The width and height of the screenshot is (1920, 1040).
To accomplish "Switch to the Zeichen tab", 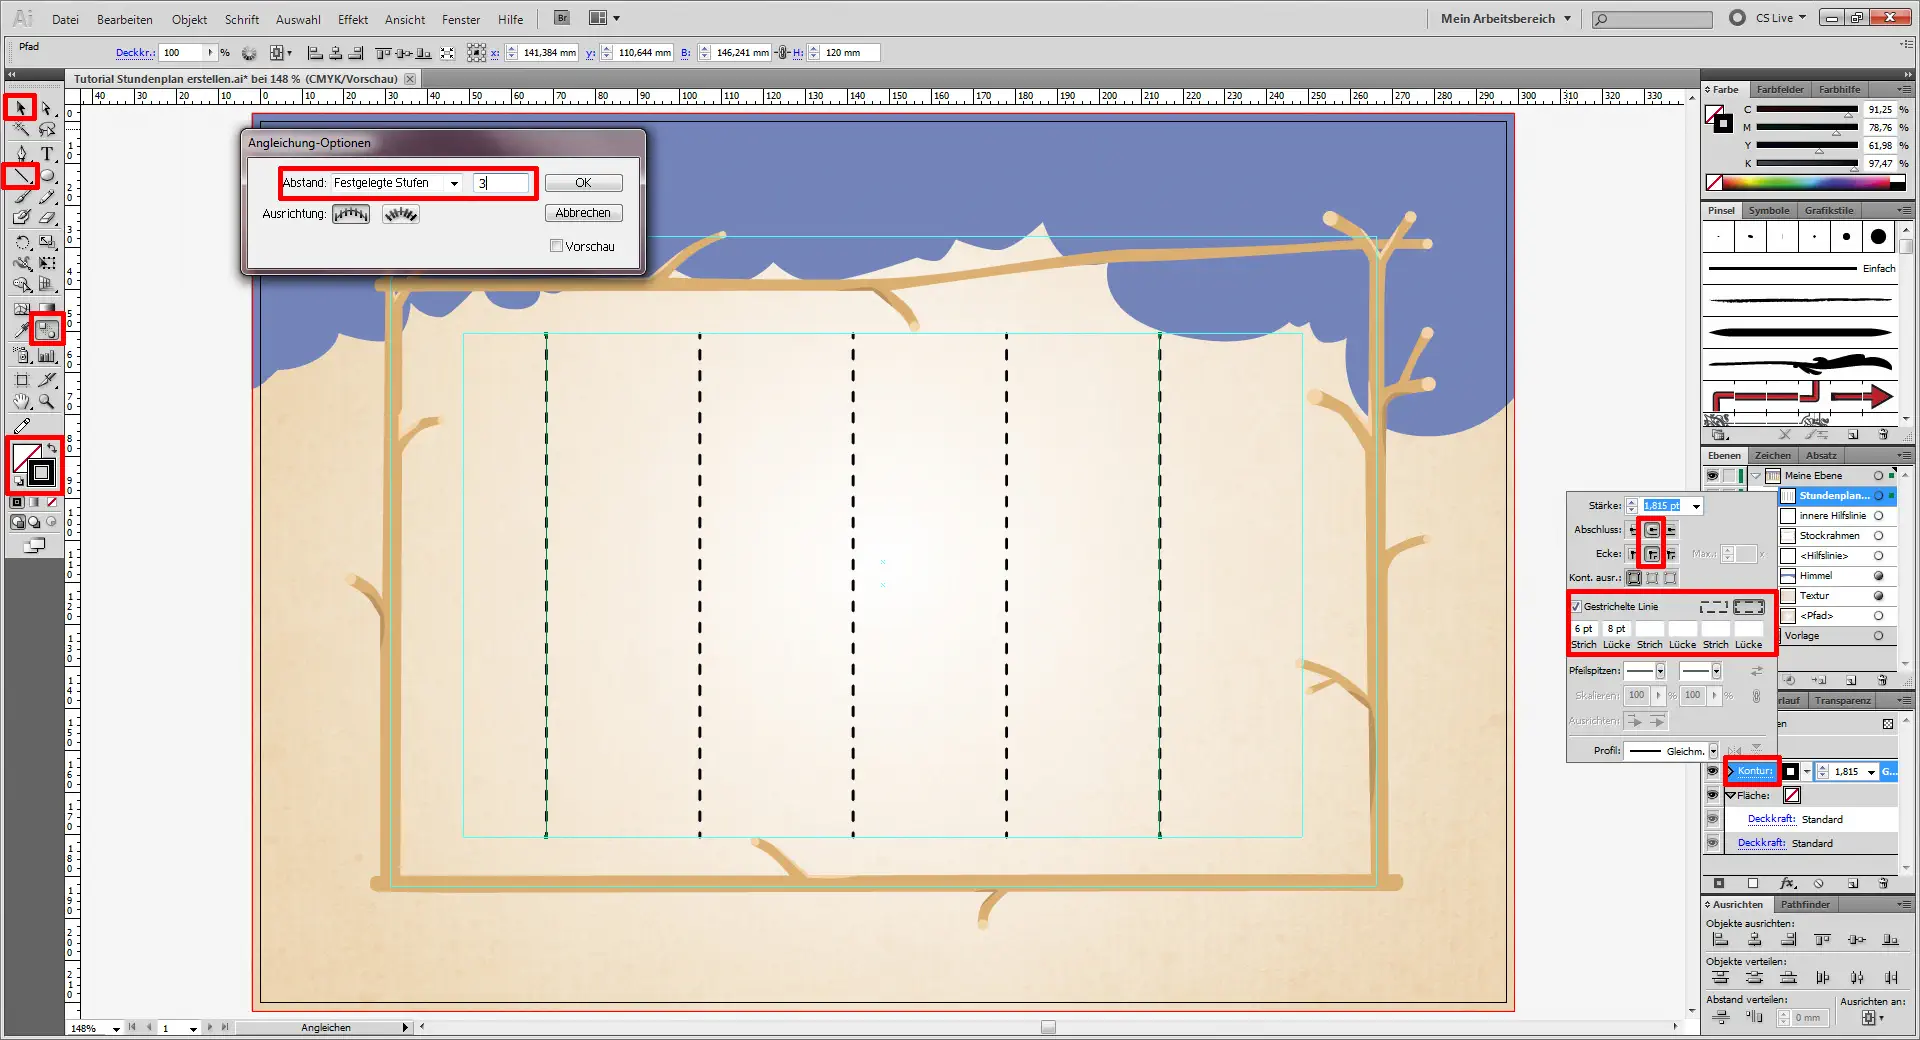I will click(x=1771, y=455).
